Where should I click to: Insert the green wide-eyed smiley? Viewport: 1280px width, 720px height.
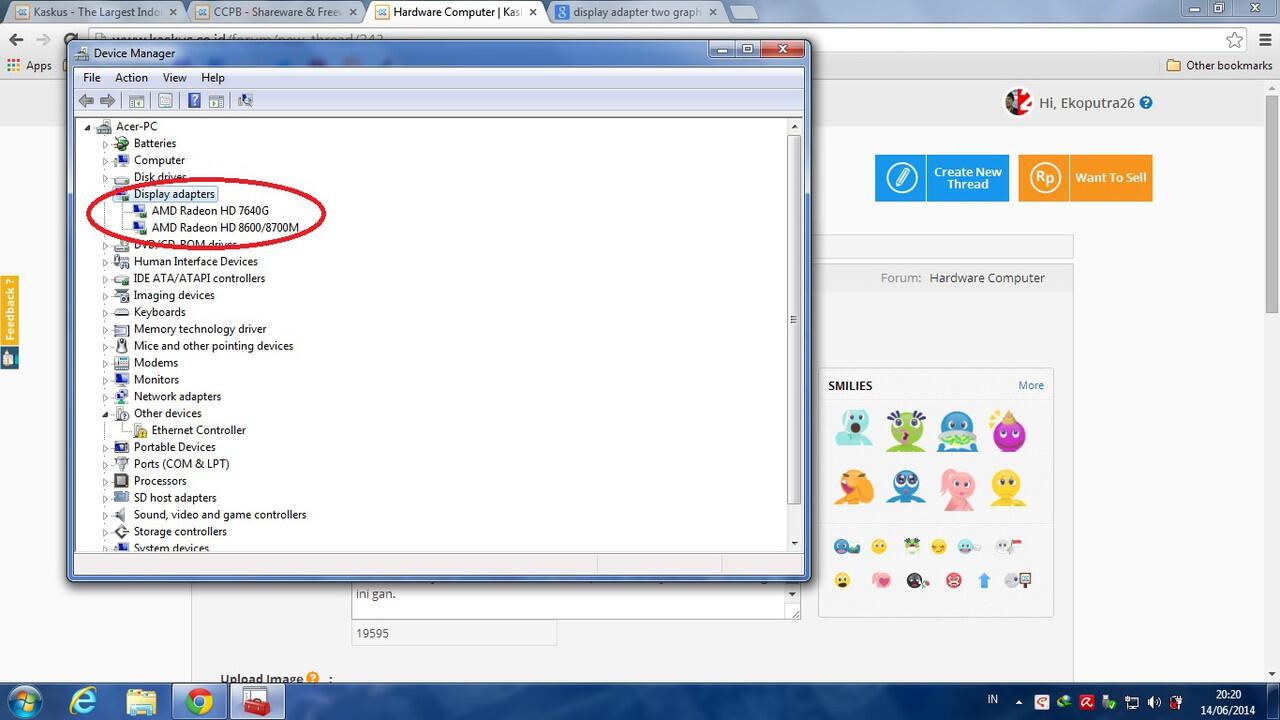(x=906, y=429)
